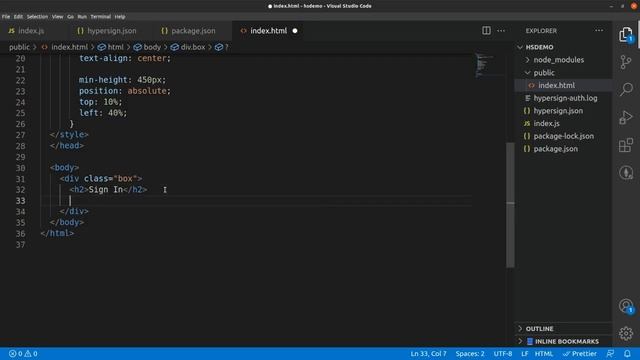Open the Run menu
Image resolution: width=640 pixels, height=360 pixels.
point(82,17)
